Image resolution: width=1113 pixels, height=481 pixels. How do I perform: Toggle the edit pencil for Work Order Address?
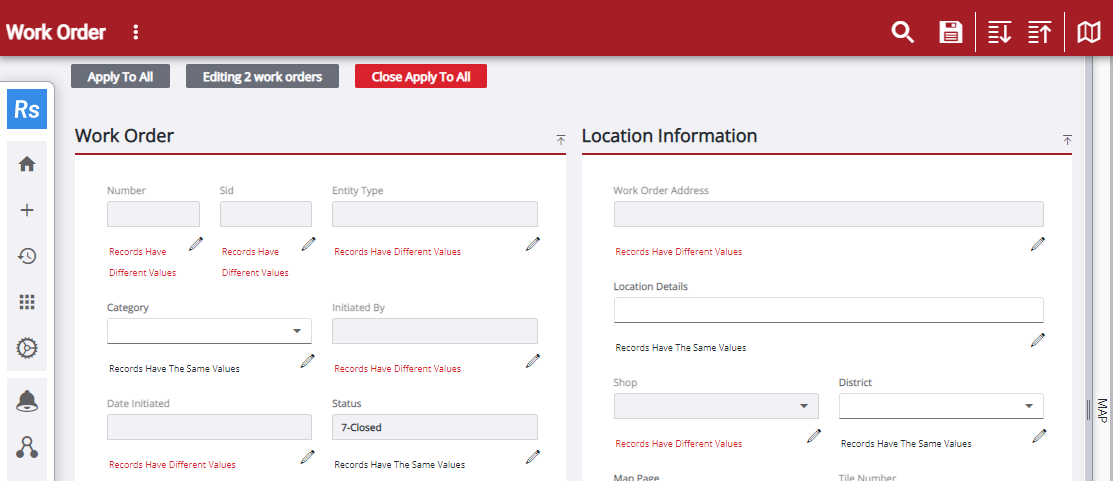tap(1038, 244)
